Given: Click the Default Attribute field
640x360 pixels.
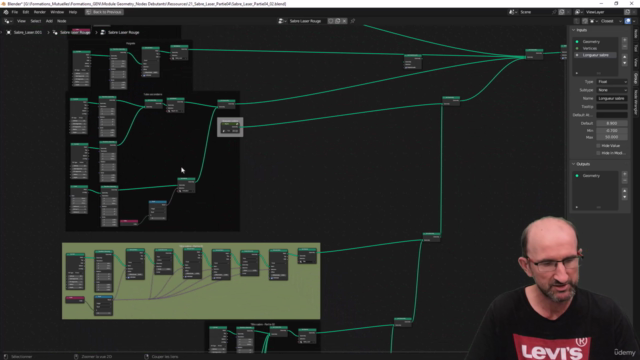Looking at the screenshot, I should tap(612, 115).
